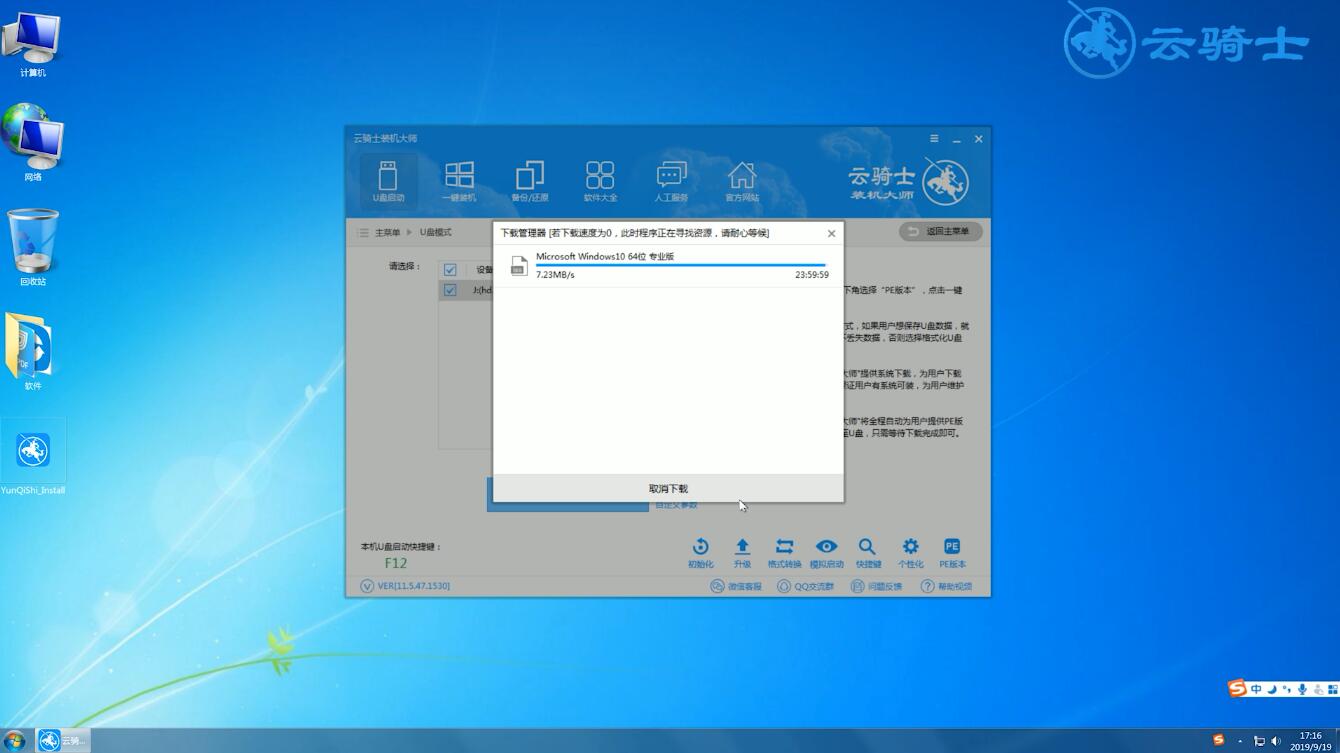Open 软件 folder on desktop
The height and width of the screenshot is (753, 1340).
tap(33, 352)
